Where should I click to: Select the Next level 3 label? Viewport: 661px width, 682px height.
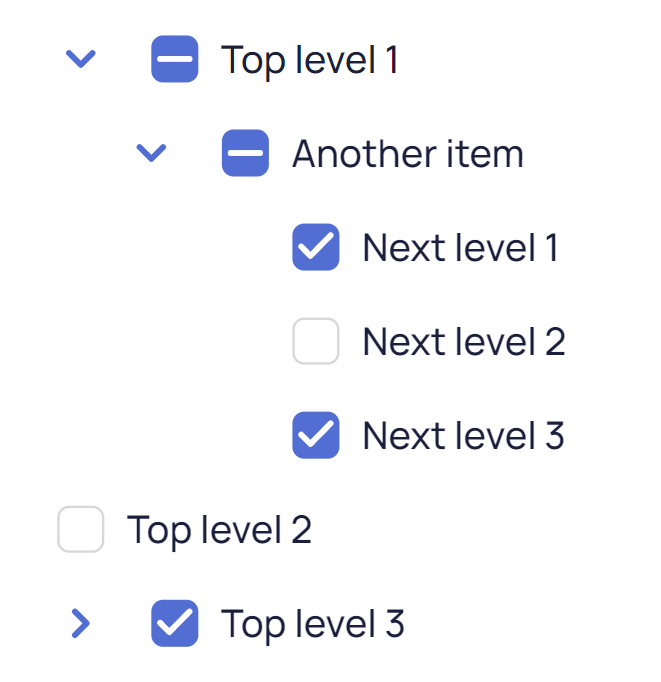pyautogui.click(x=464, y=436)
